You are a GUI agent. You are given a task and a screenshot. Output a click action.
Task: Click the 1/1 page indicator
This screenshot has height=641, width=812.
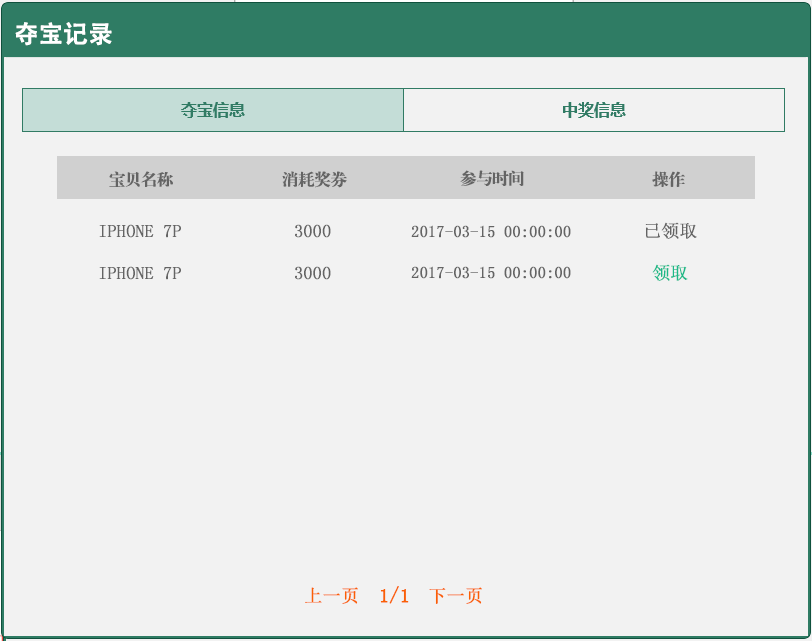(x=394, y=596)
